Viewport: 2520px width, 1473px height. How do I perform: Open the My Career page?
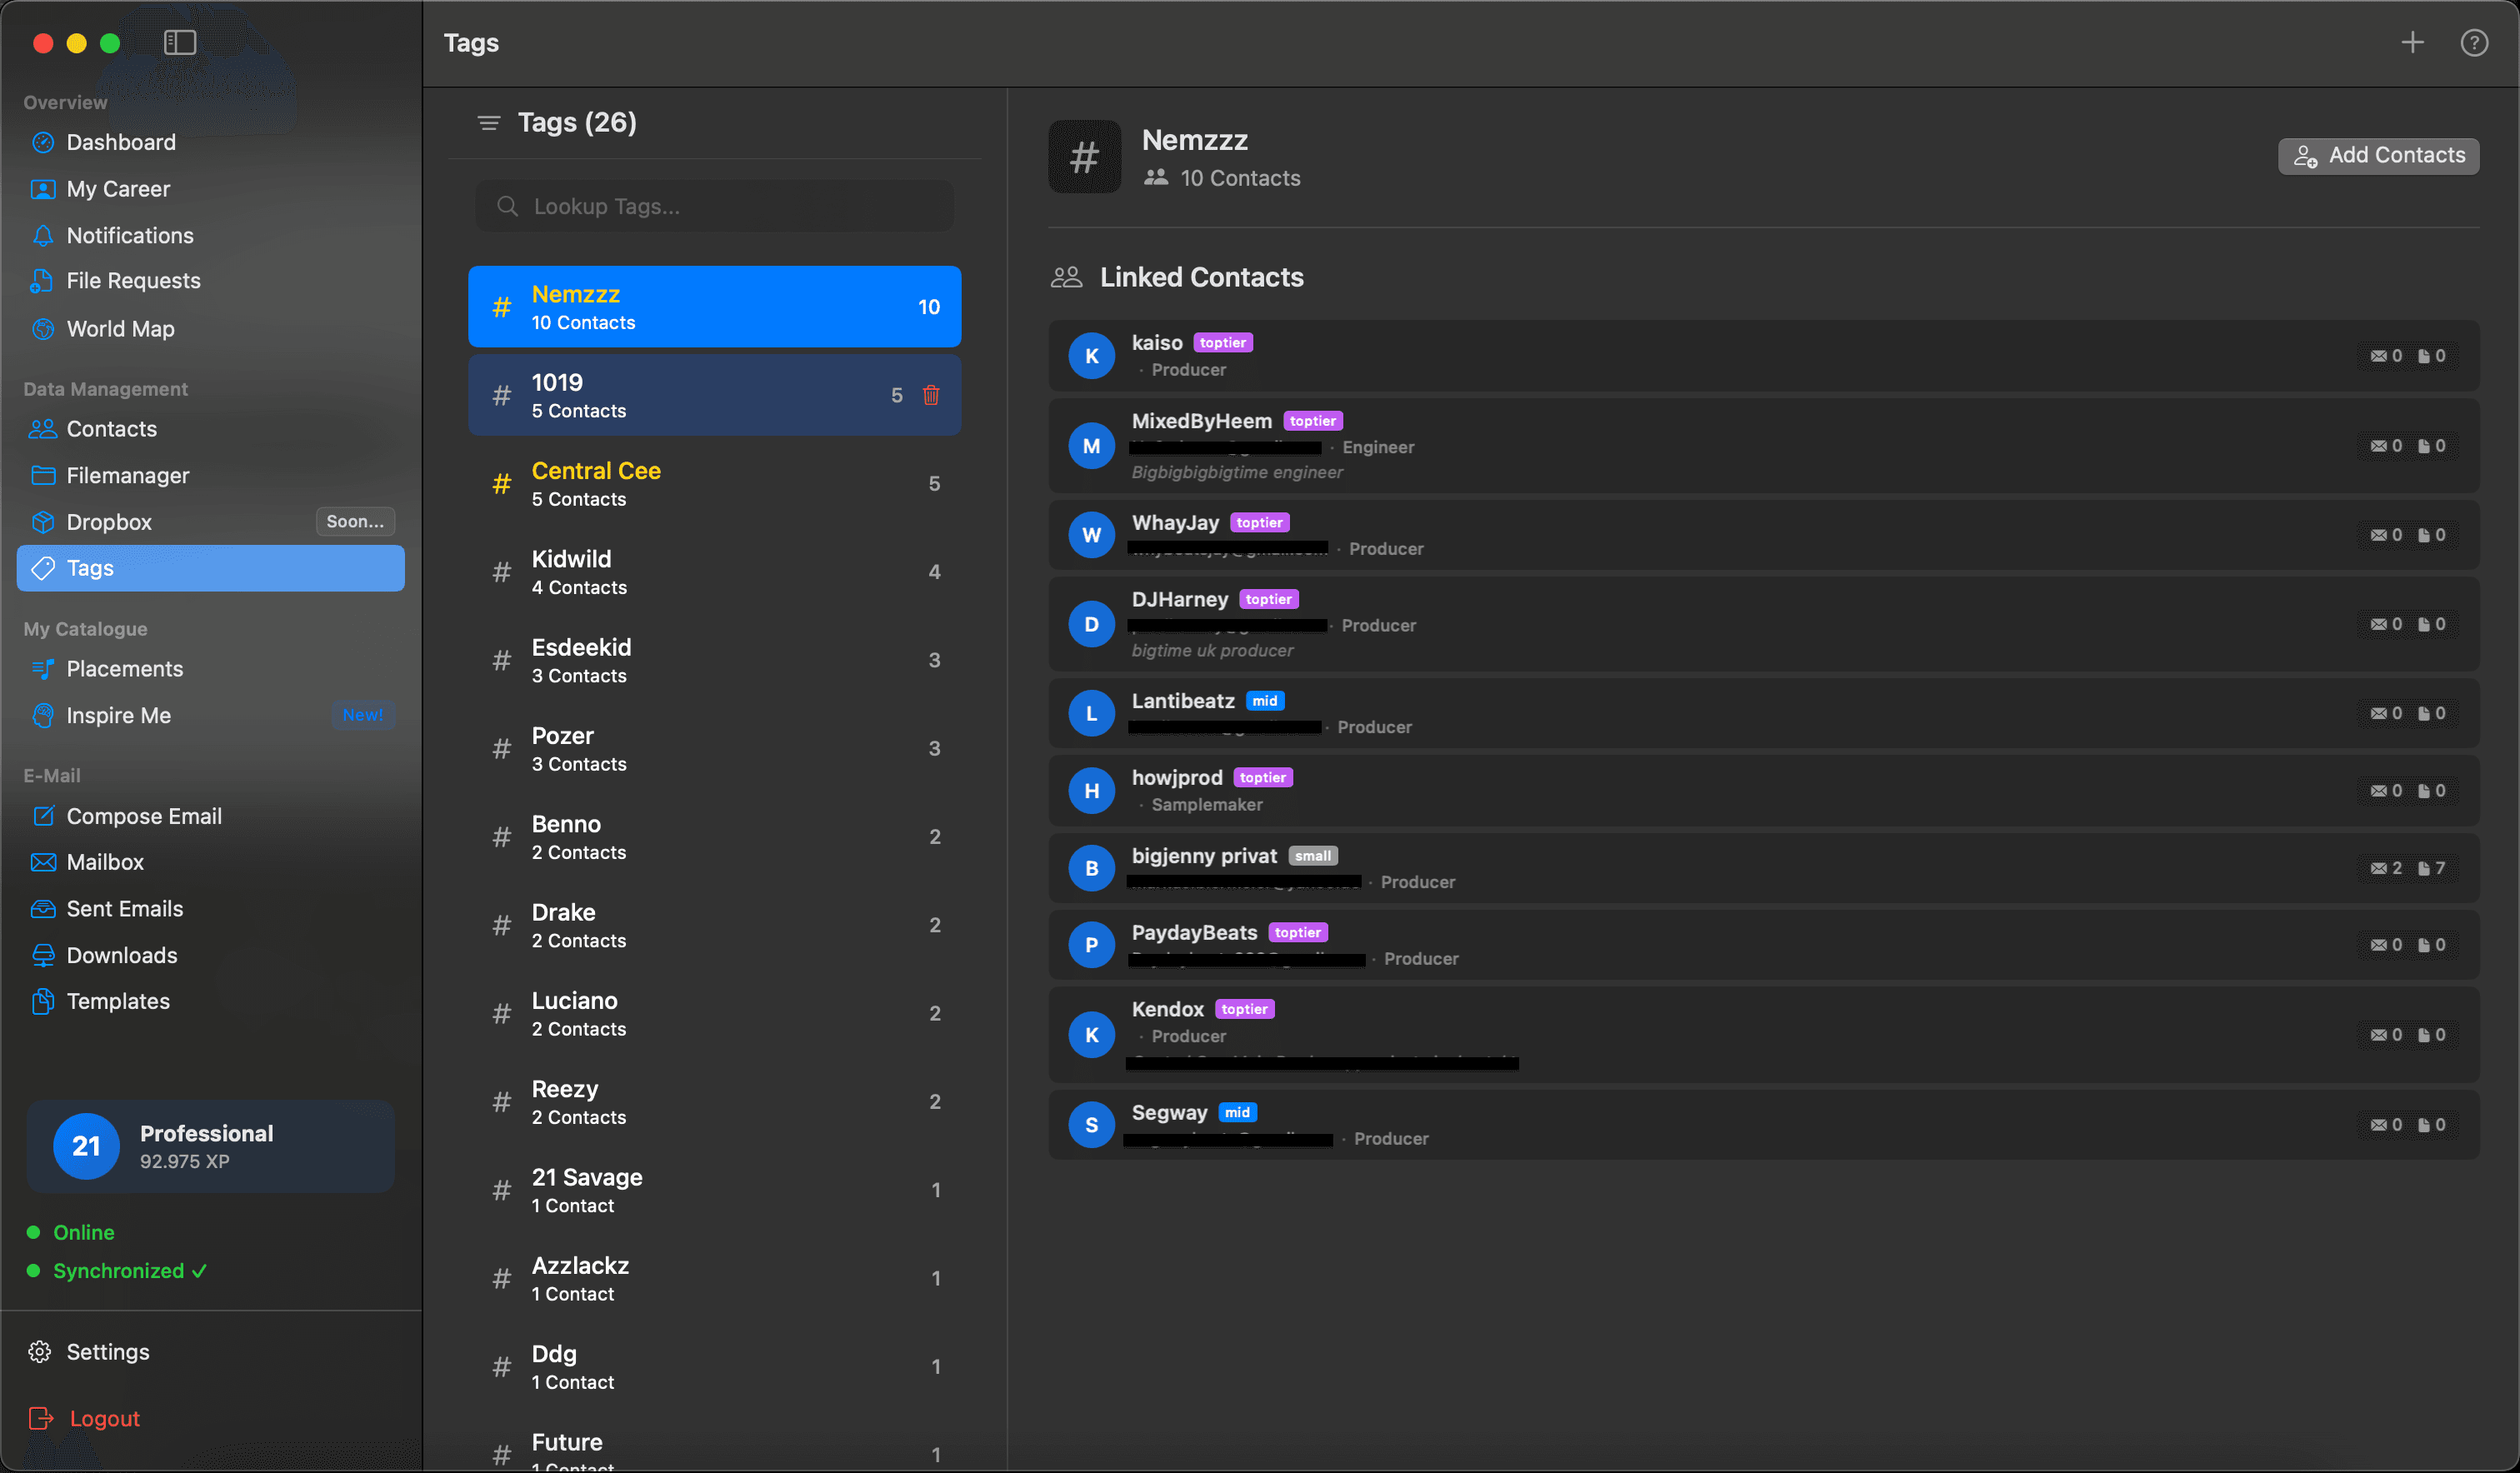(x=117, y=188)
